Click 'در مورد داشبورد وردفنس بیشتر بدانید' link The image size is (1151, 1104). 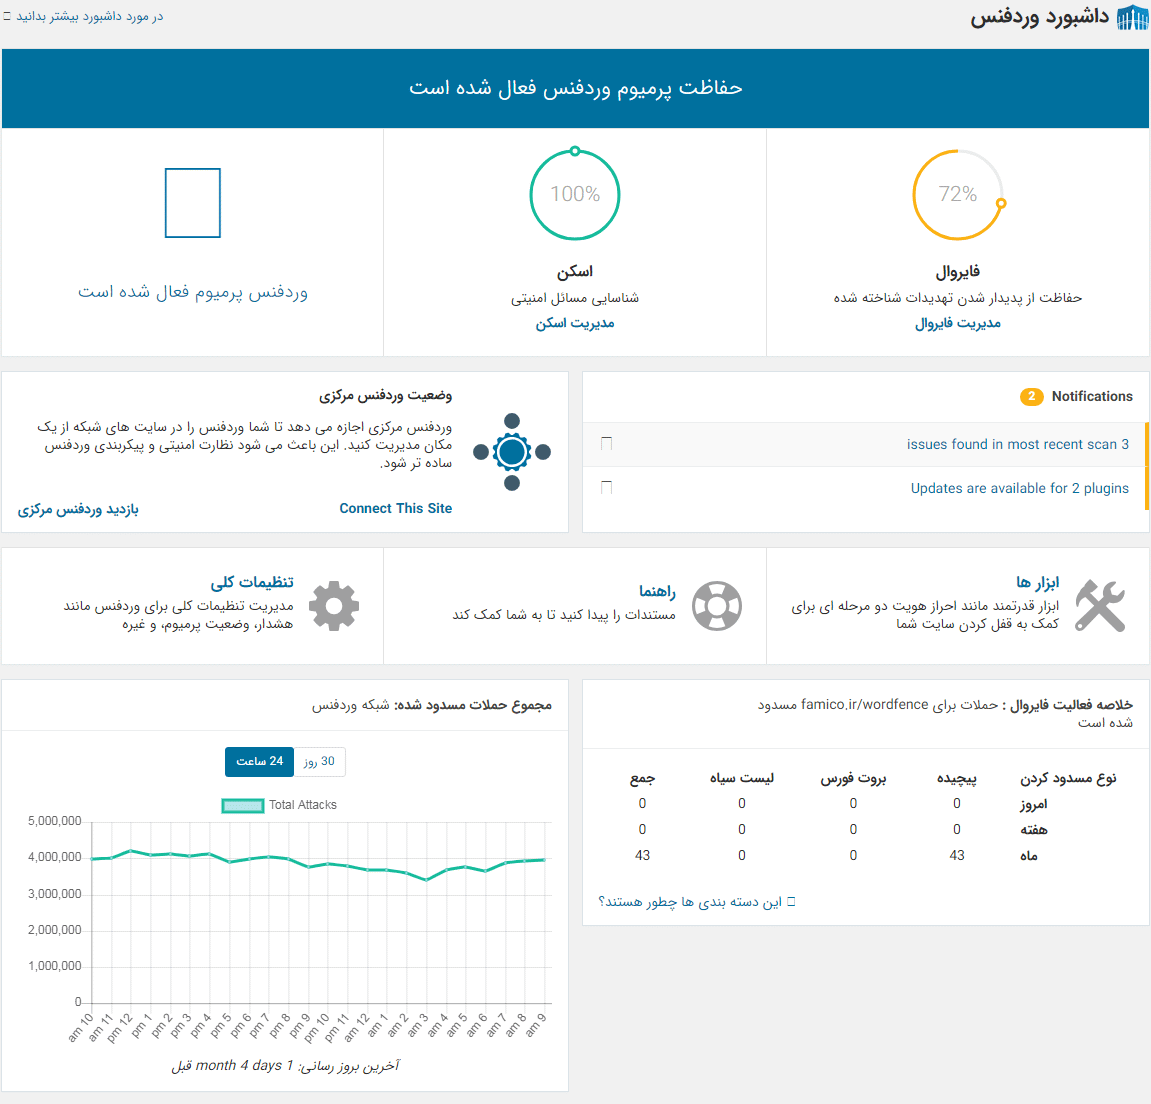coord(90,16)
